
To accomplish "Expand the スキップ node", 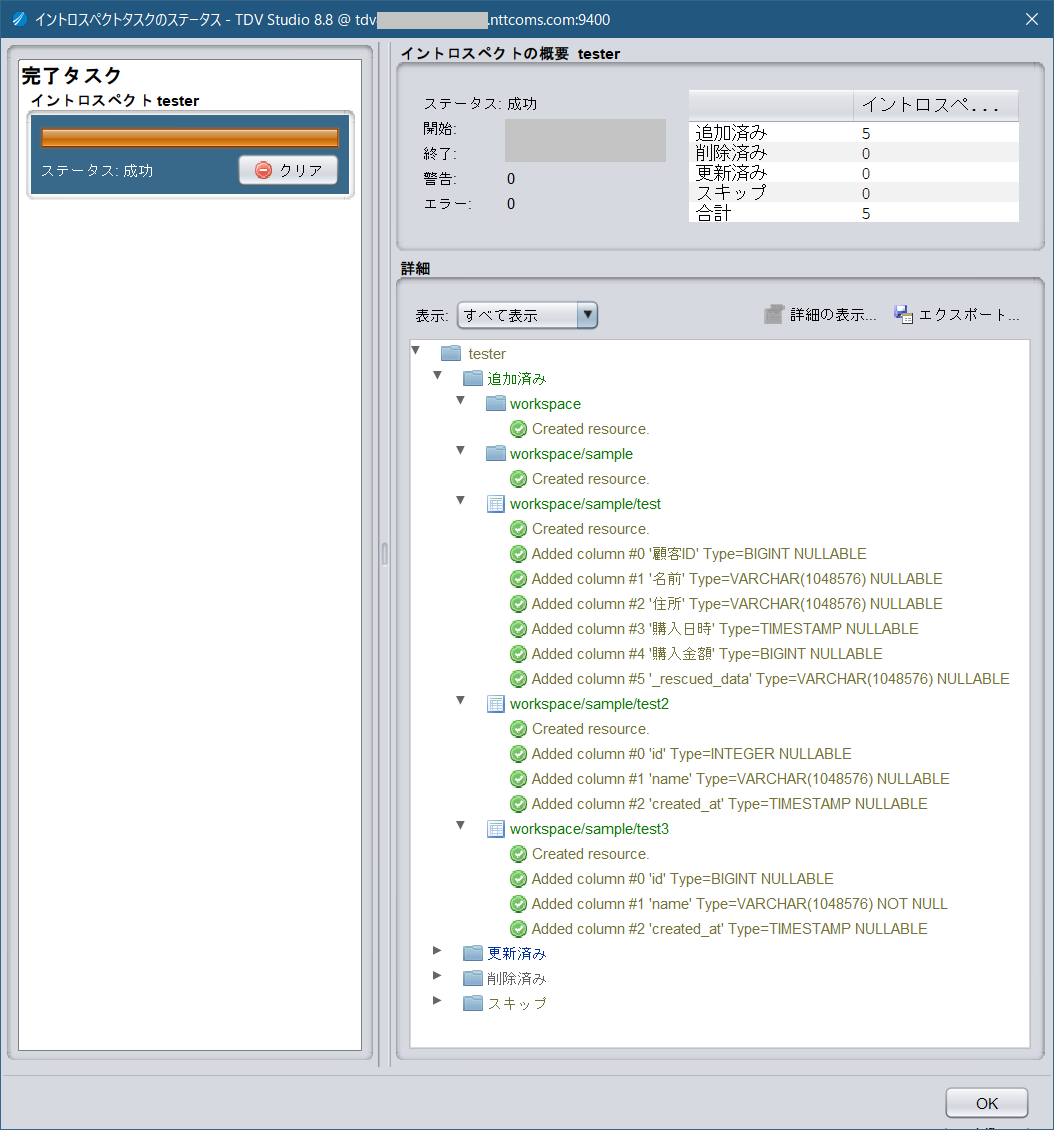I will click(437, 1000).
